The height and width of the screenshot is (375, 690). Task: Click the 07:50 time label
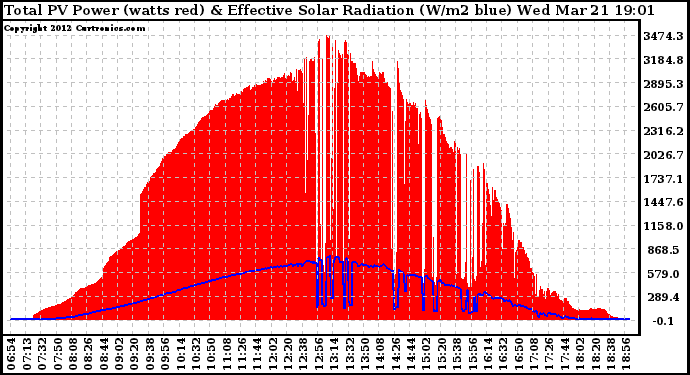(58, 354)
